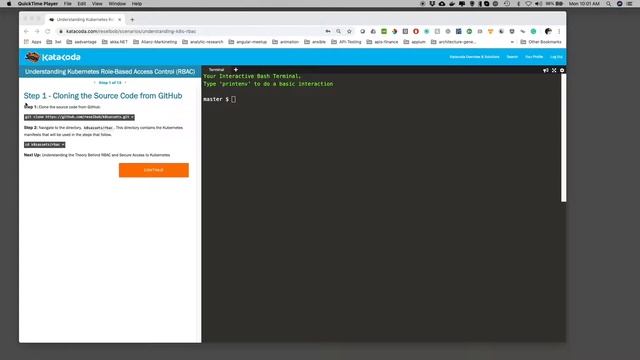This screenshot has height=360, width=640.
Task: Run the git clone command snippet
Action: pos(79,117)
